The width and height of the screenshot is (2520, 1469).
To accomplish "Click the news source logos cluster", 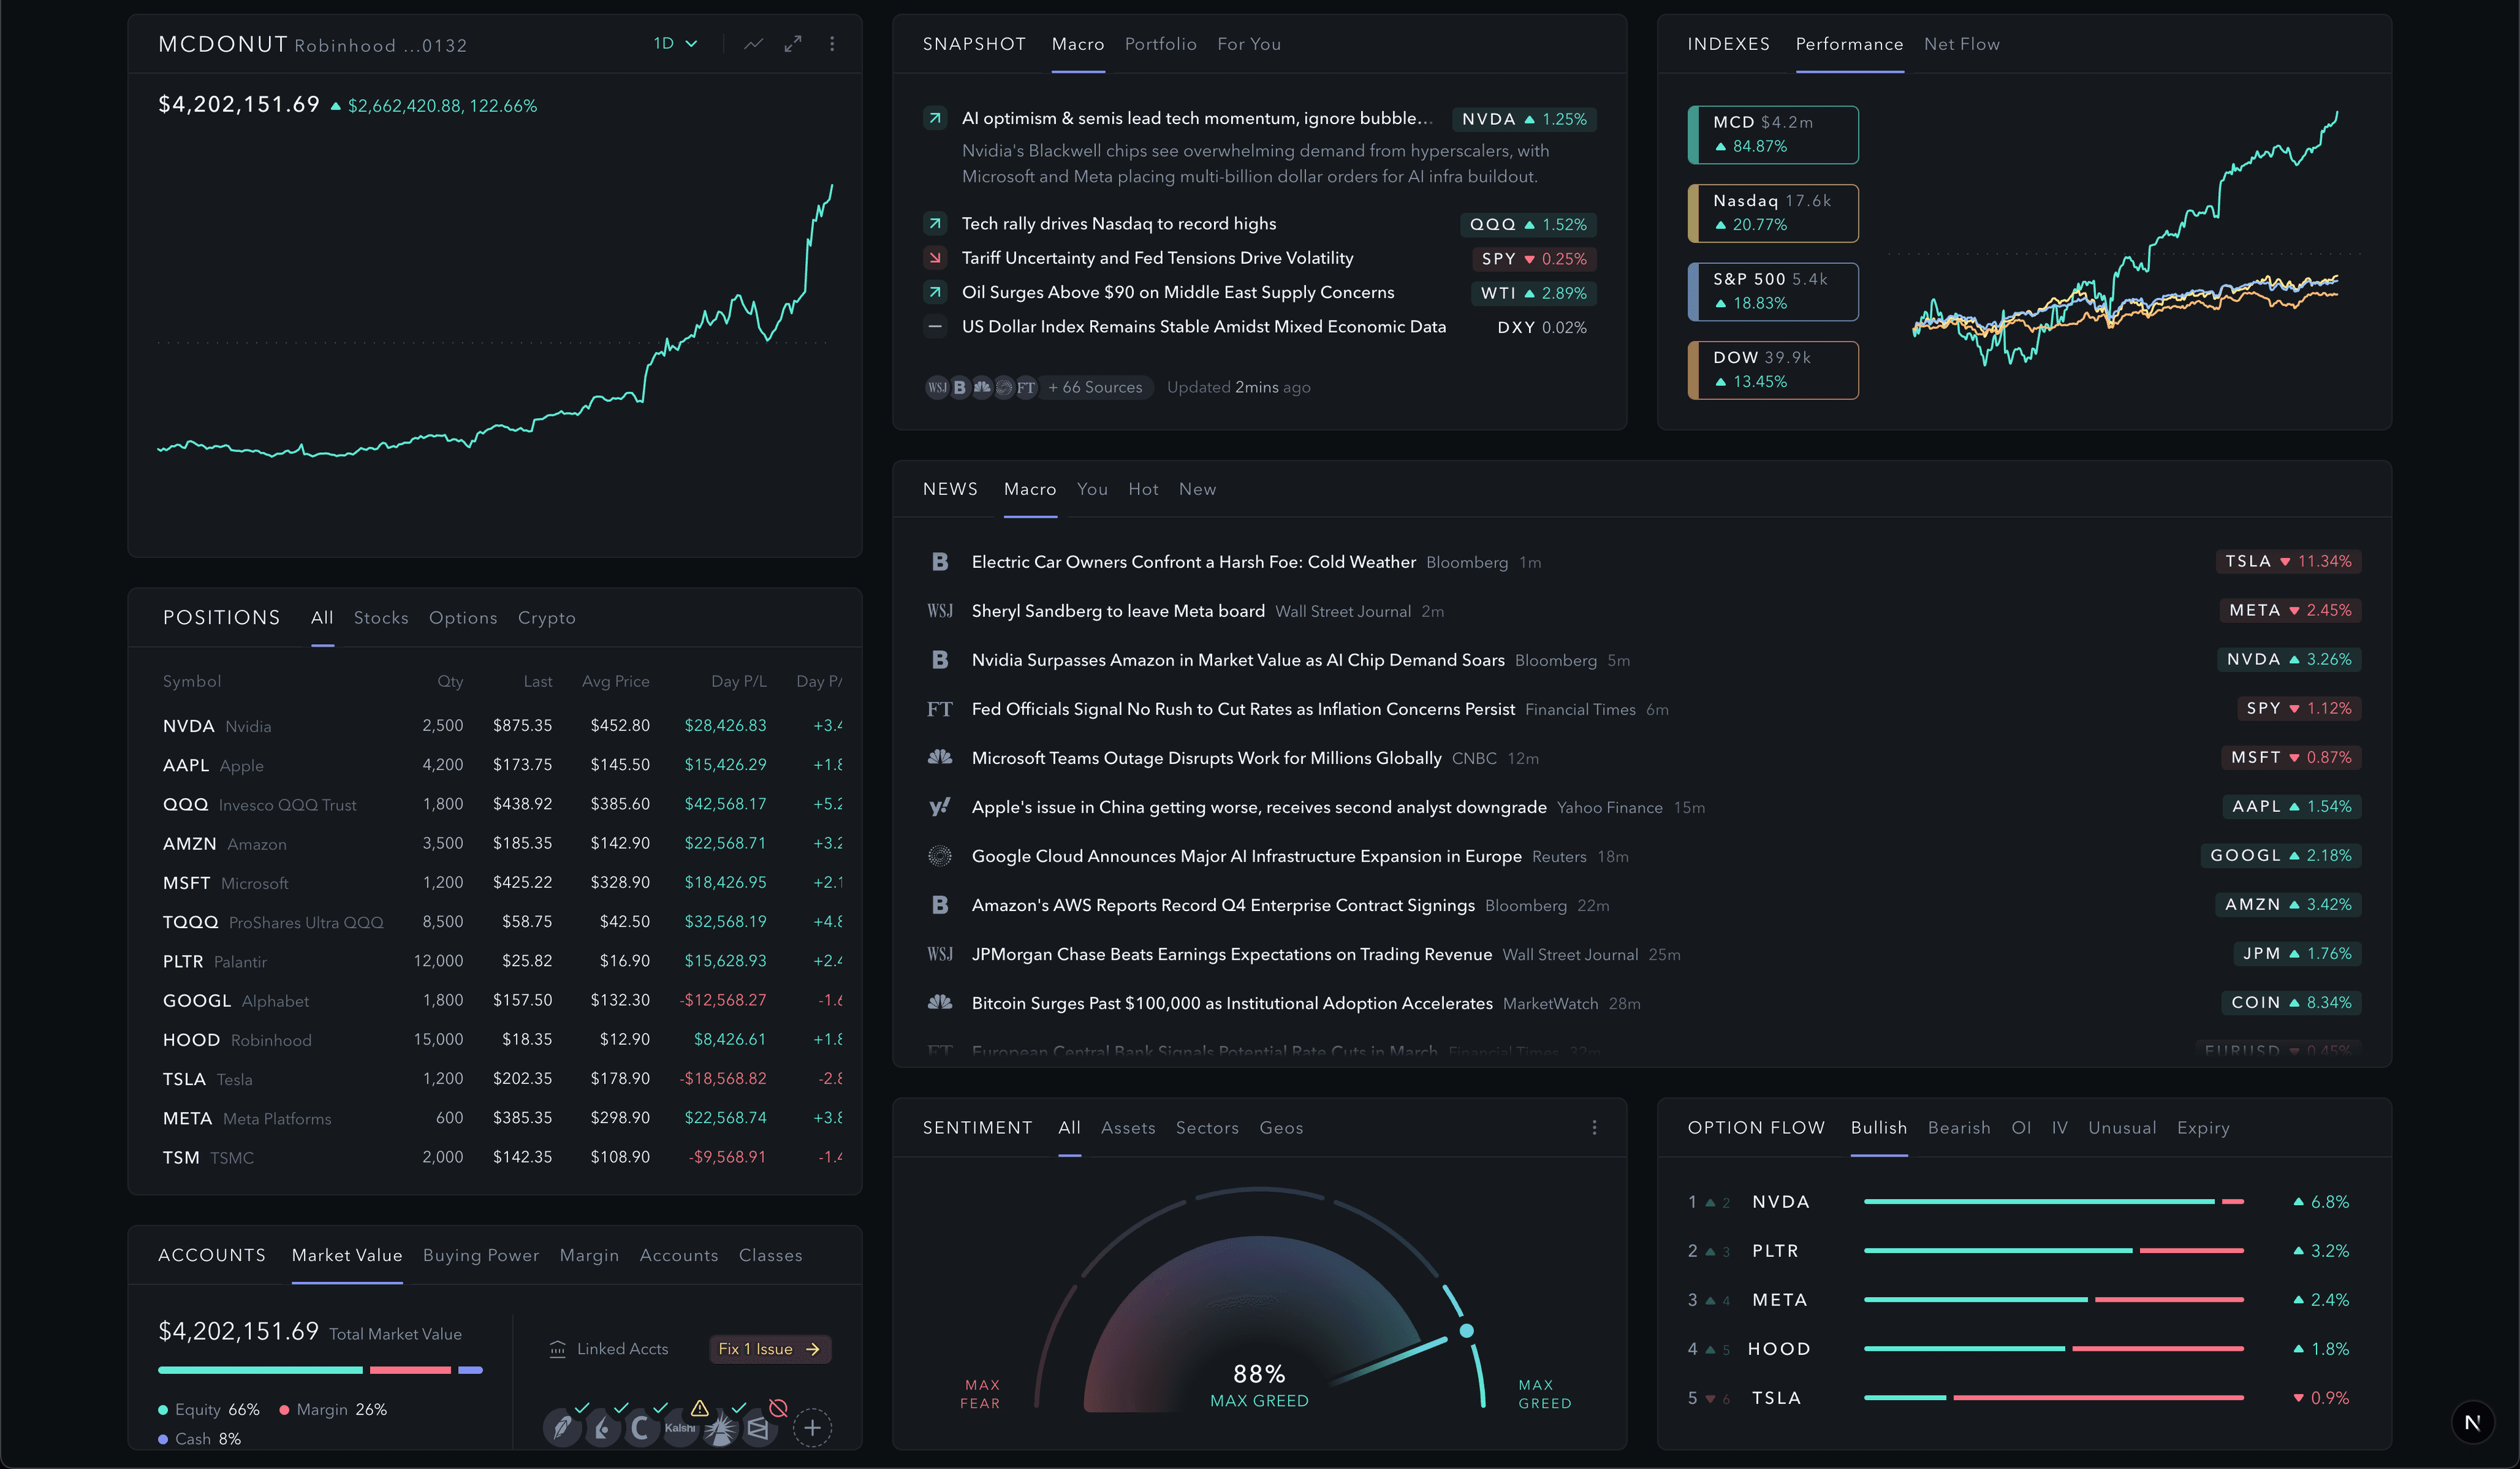I will (x=981, y=387).
